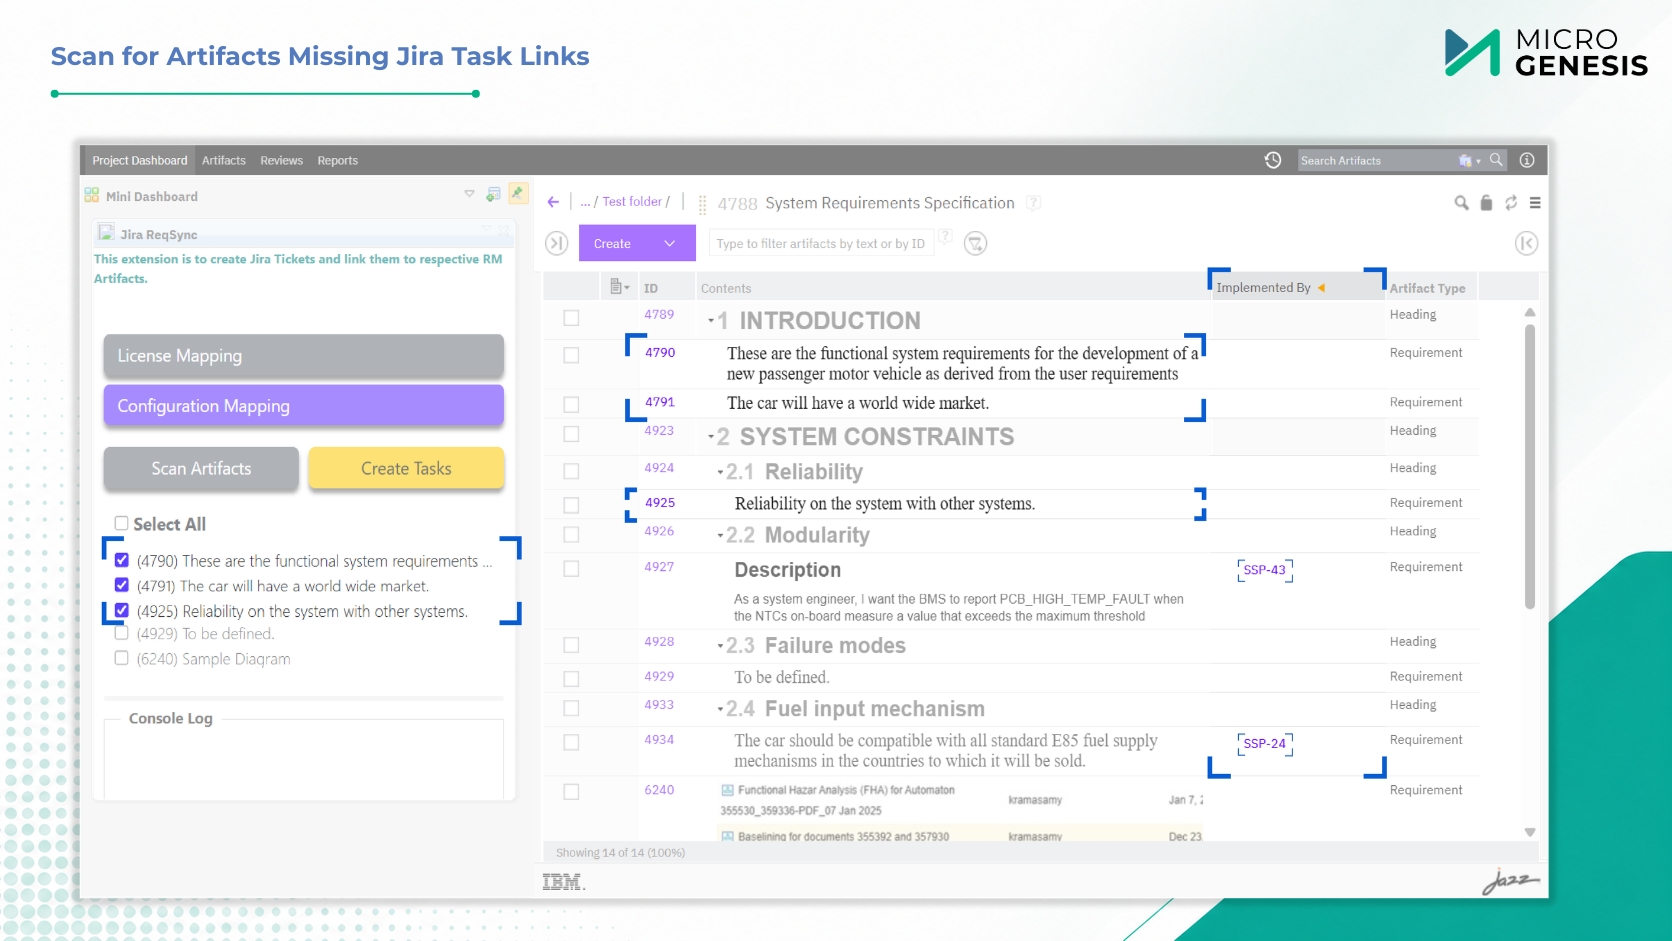Image resolution: width=1672 pixels, height=941 pixels.
Task: Collapse the 2.1 Reliability section
Action: point(720,472)
